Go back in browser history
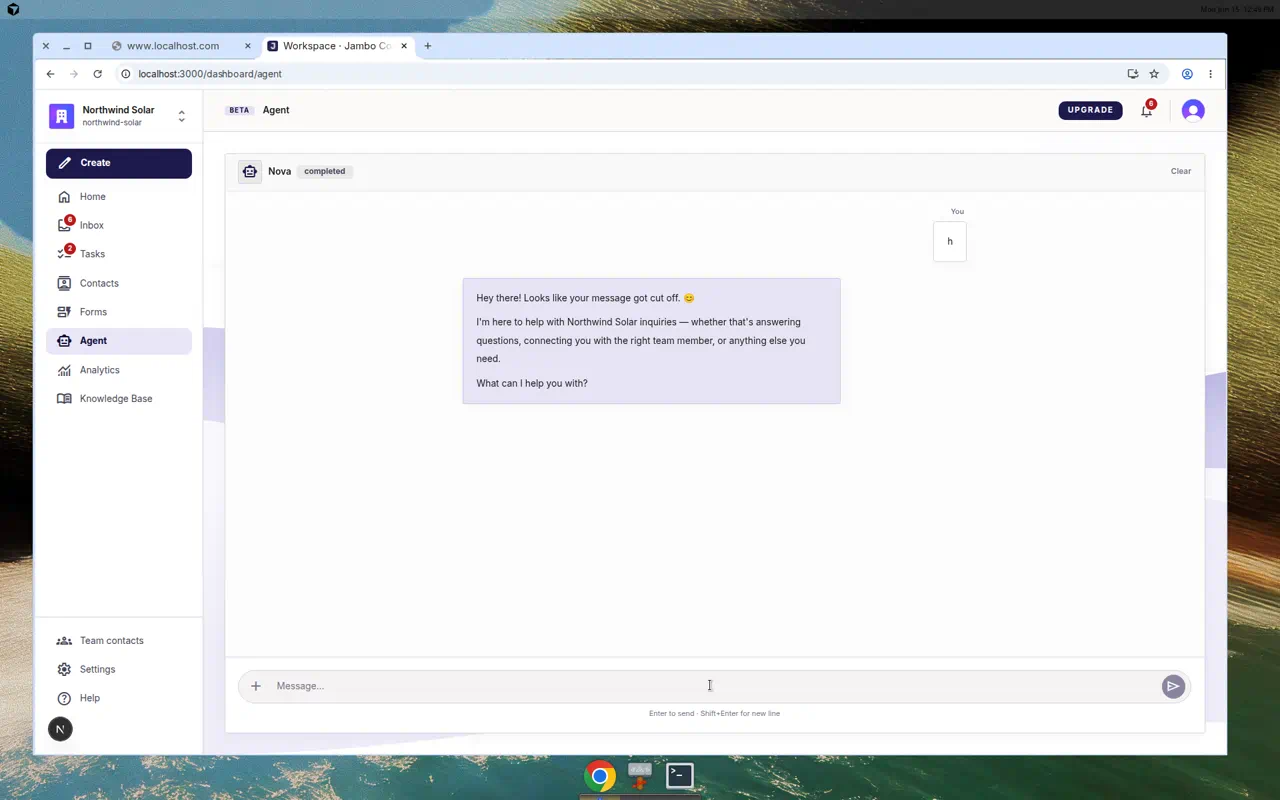 pyautogui.click(x=51, y=74)
